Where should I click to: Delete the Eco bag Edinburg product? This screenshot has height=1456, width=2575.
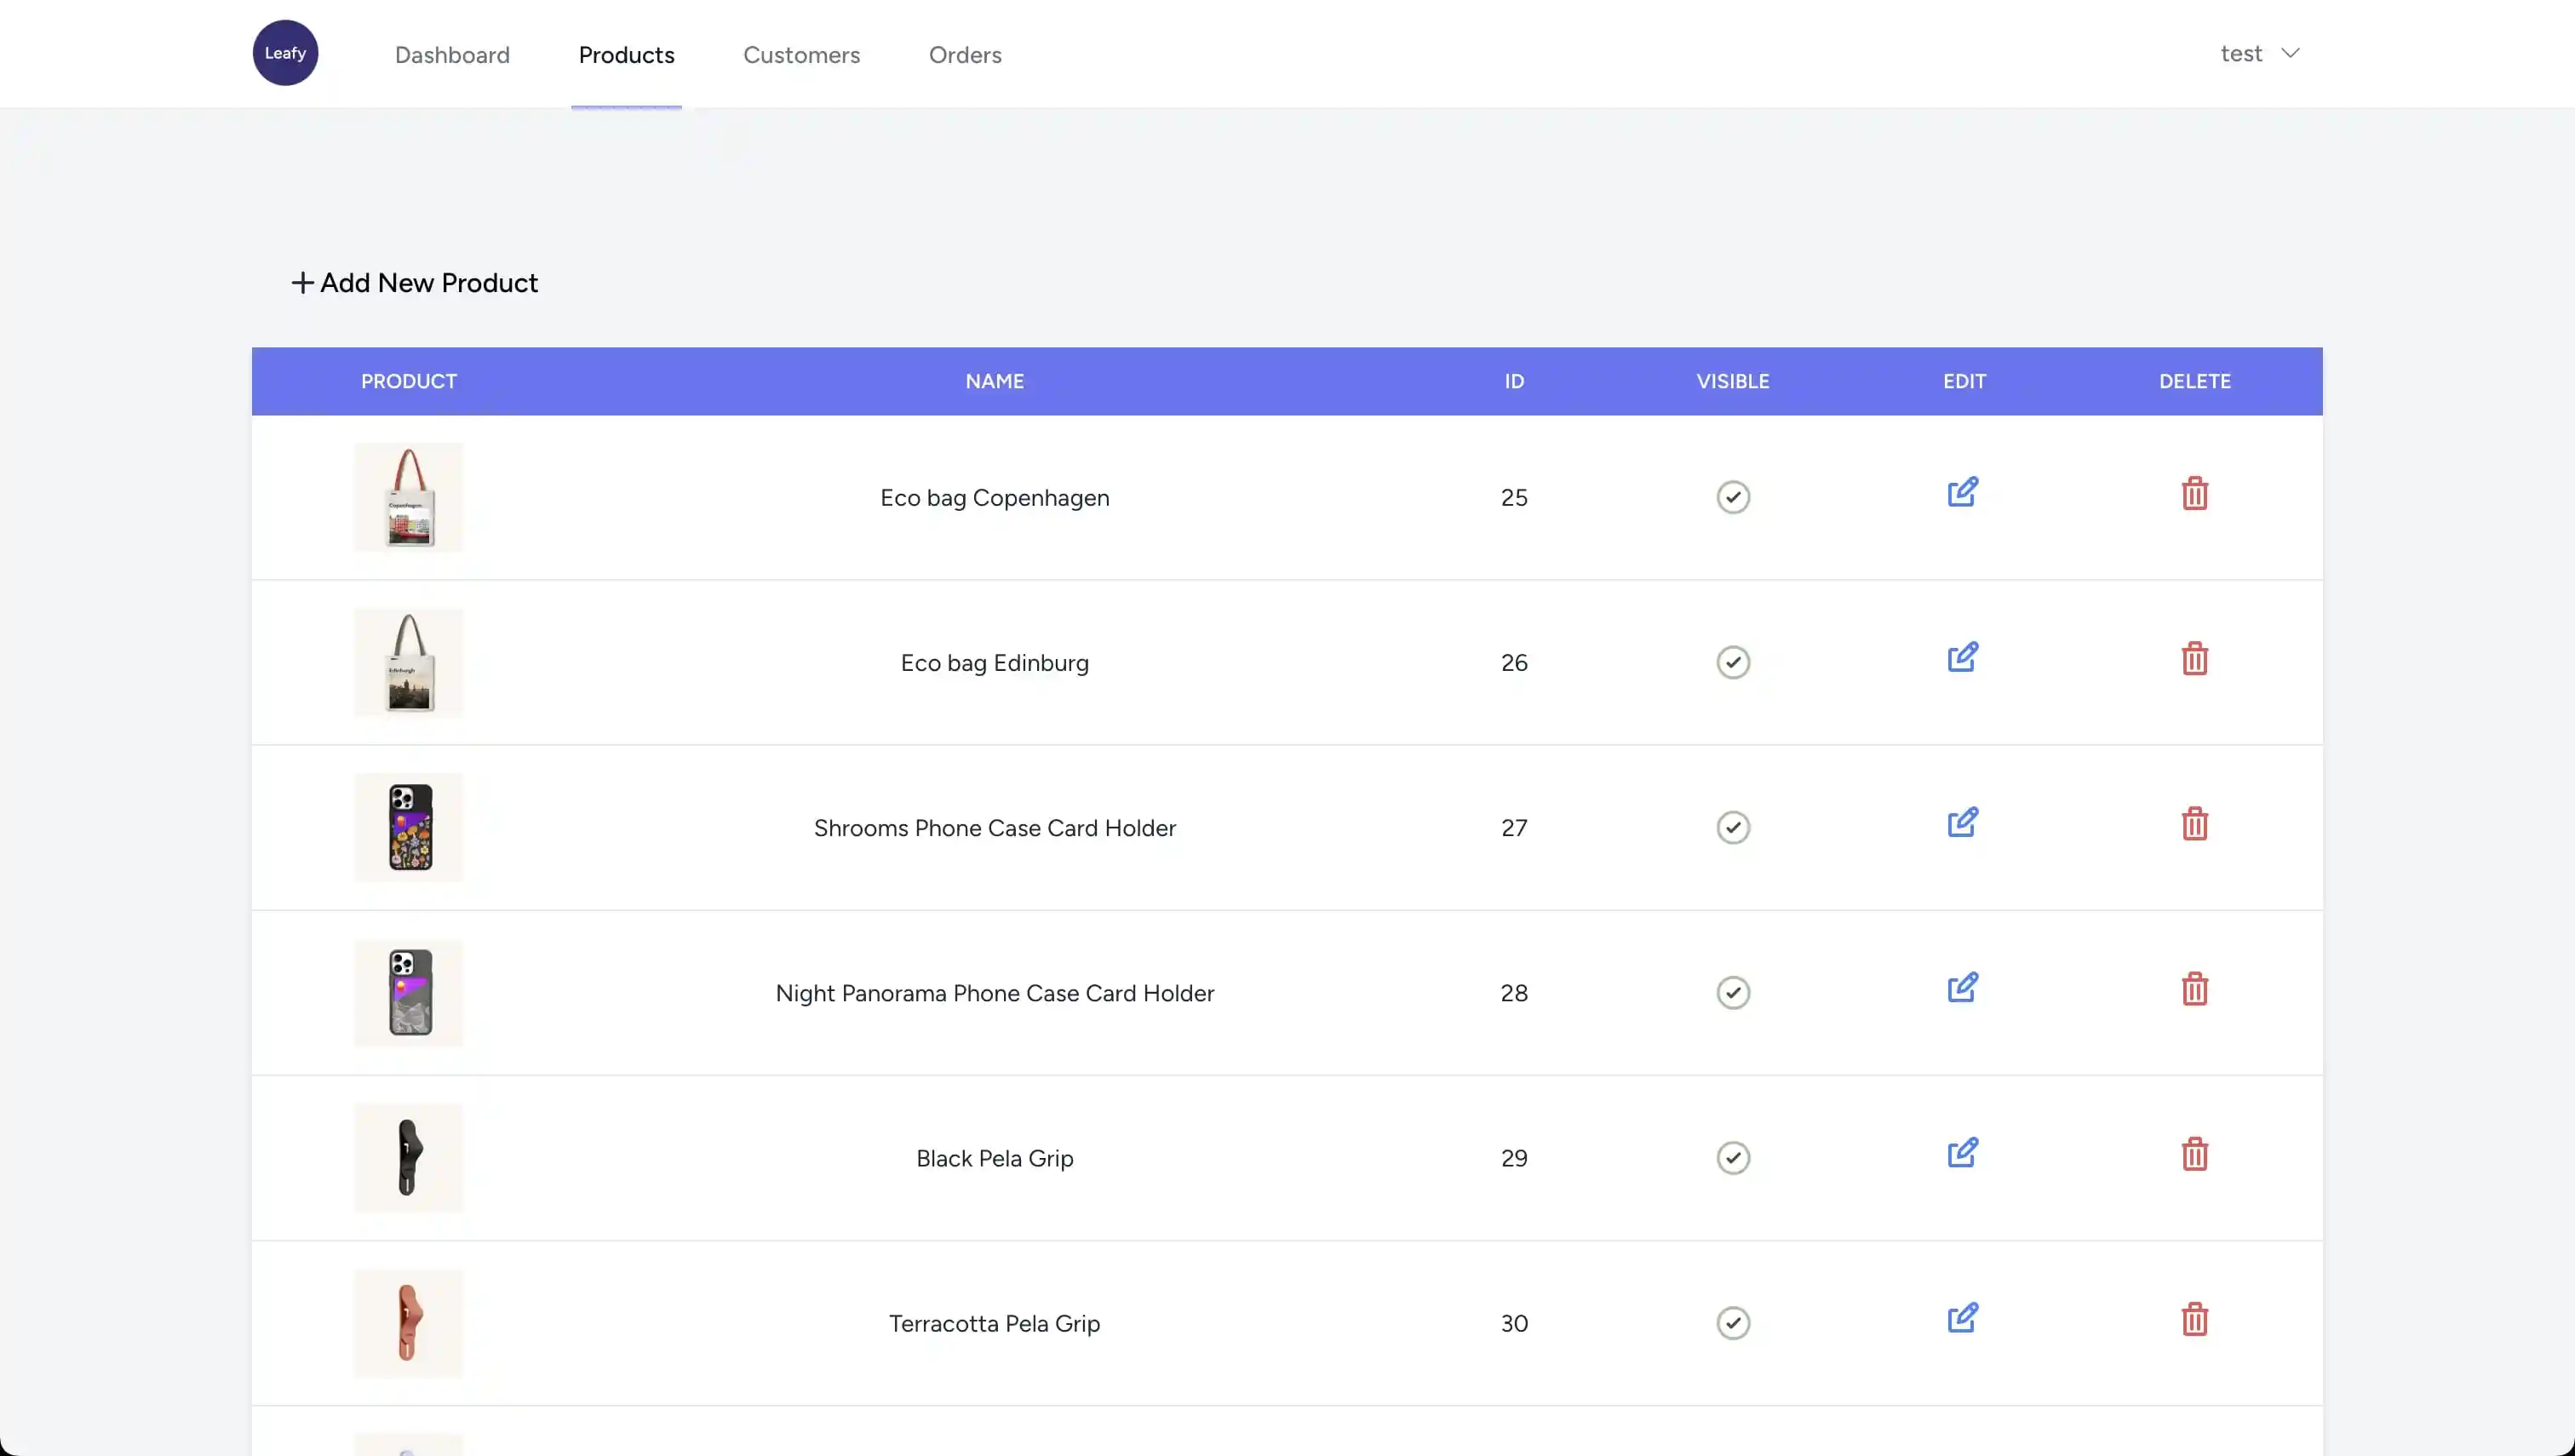click(2194, 659)
